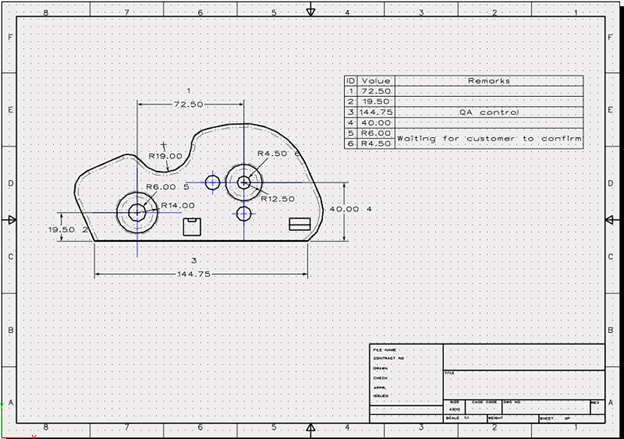
Task: Select the REV cell in the title block
Action: point(597,407)
